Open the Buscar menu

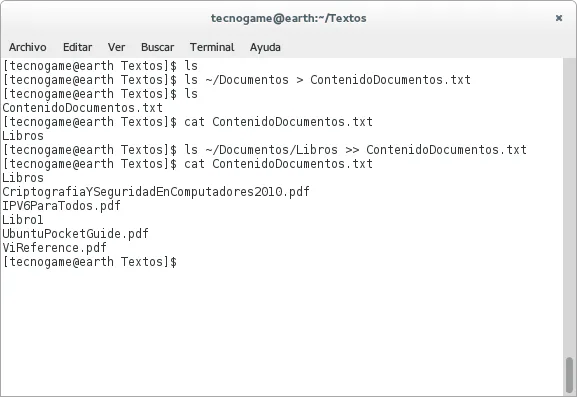tap(157, 47)
